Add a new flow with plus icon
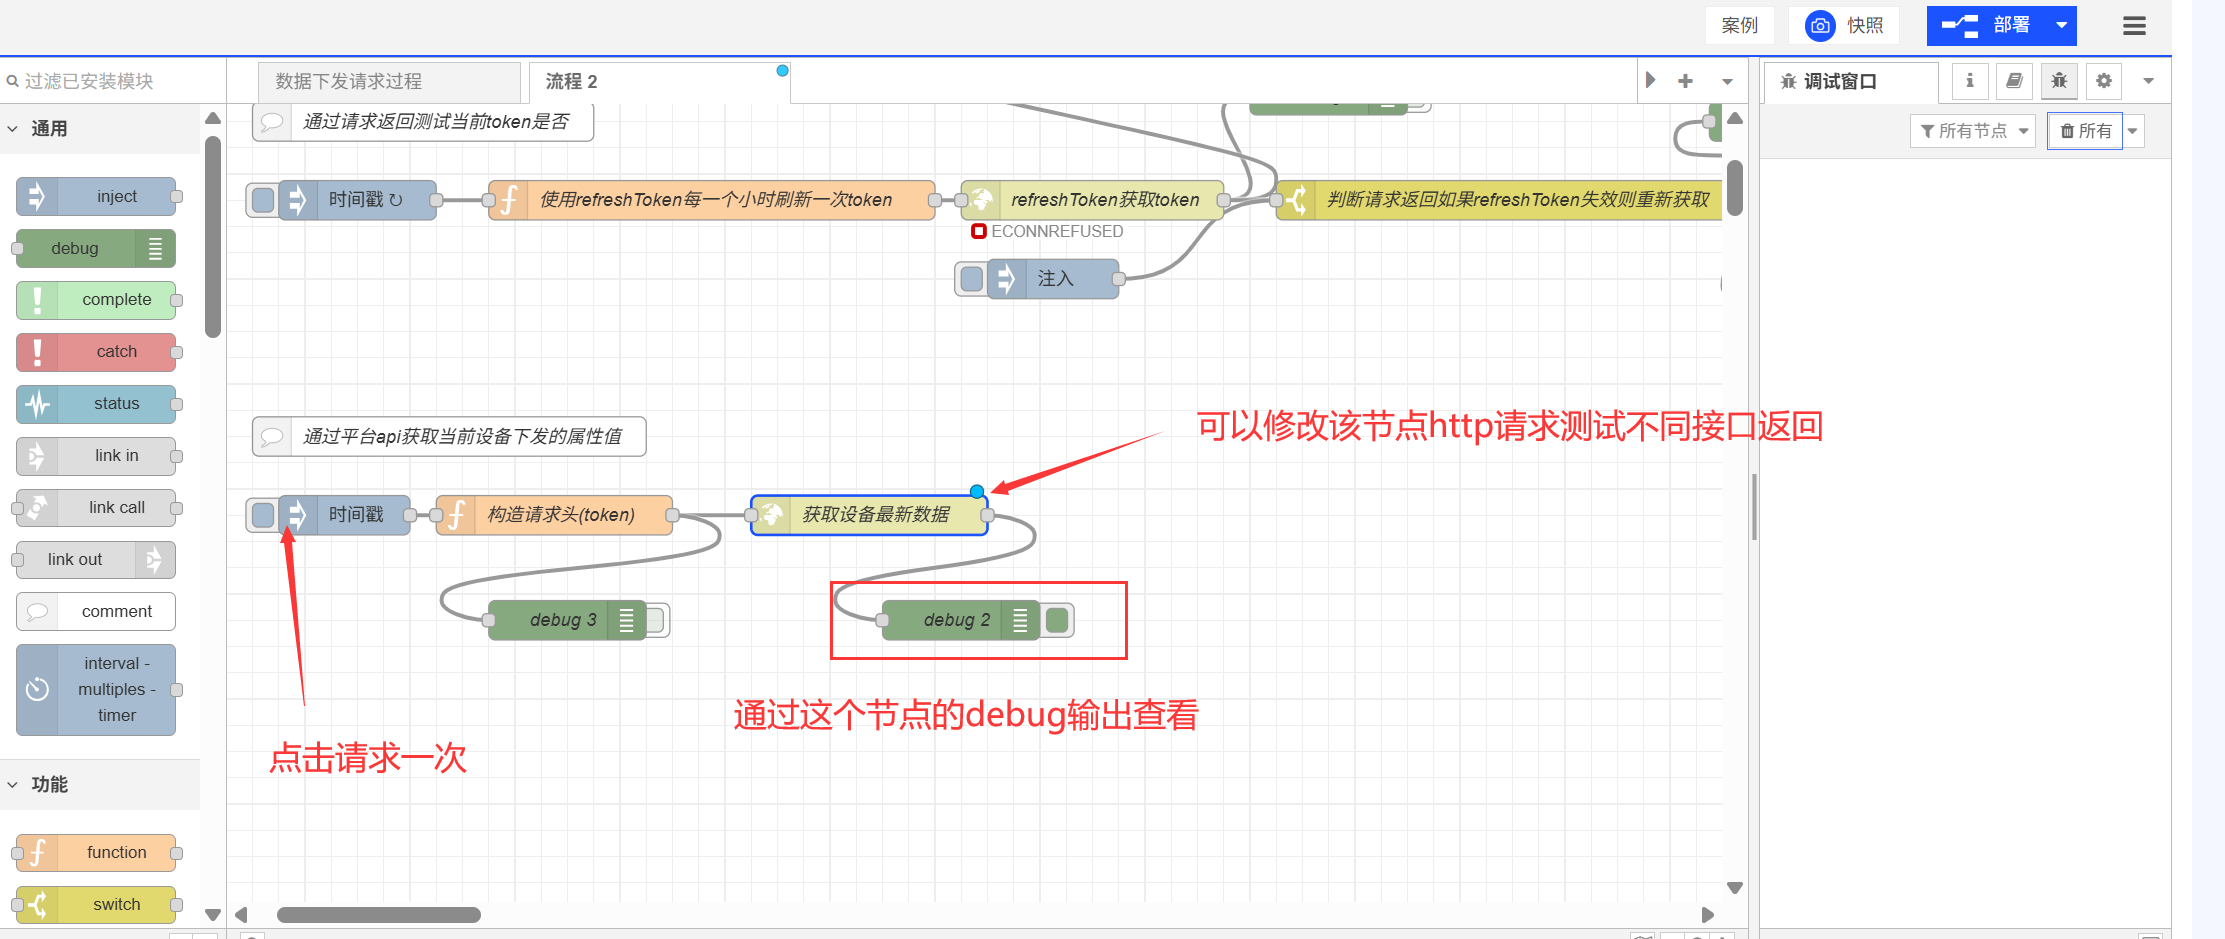The image size is (2225, 939). point(1685,81)
